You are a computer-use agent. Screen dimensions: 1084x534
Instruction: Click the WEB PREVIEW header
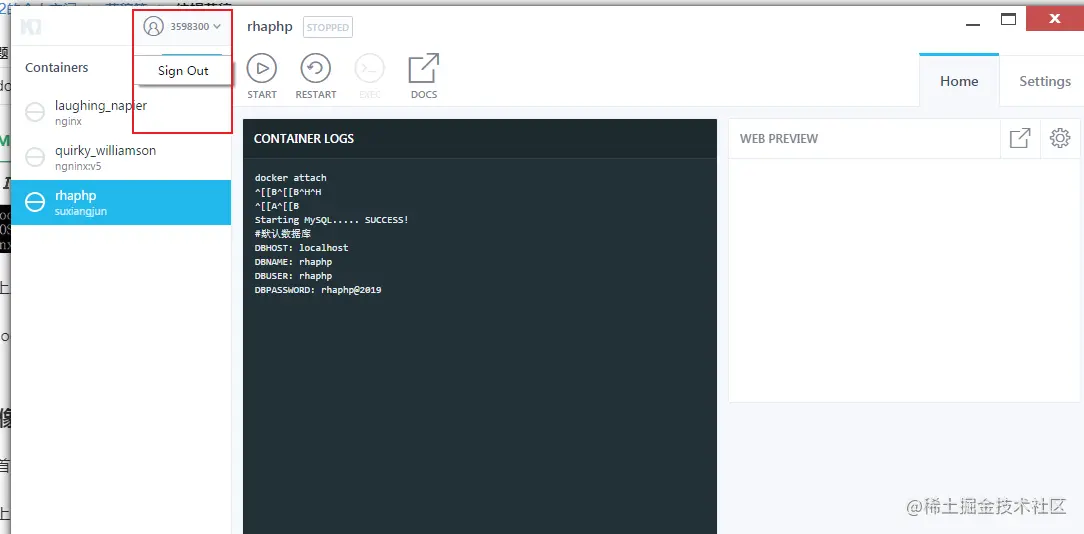tap(778, 138)
